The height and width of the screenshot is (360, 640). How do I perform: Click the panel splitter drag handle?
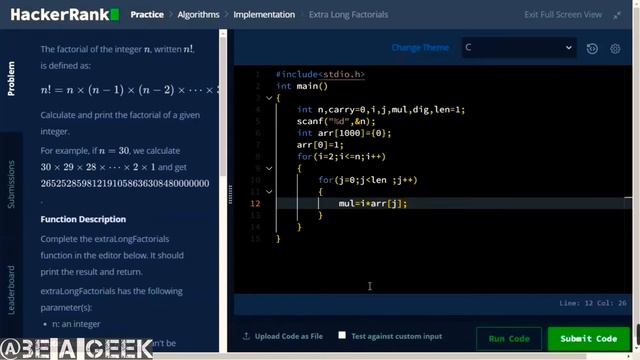231,194
